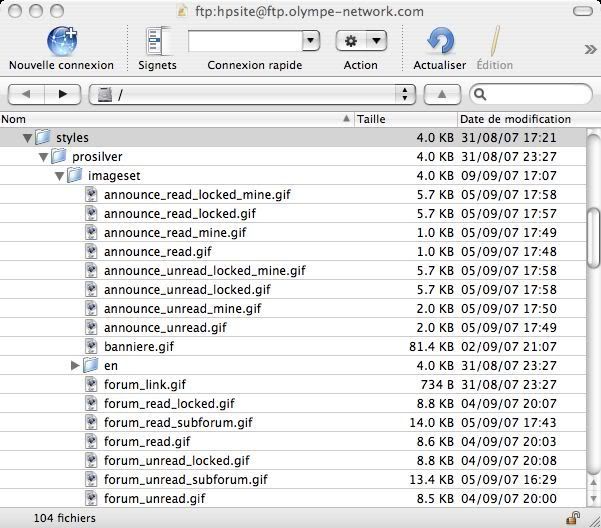This screenshot has width=601, height=528.
Task: Click the forward navigation arrow
Action: [63, 94]
